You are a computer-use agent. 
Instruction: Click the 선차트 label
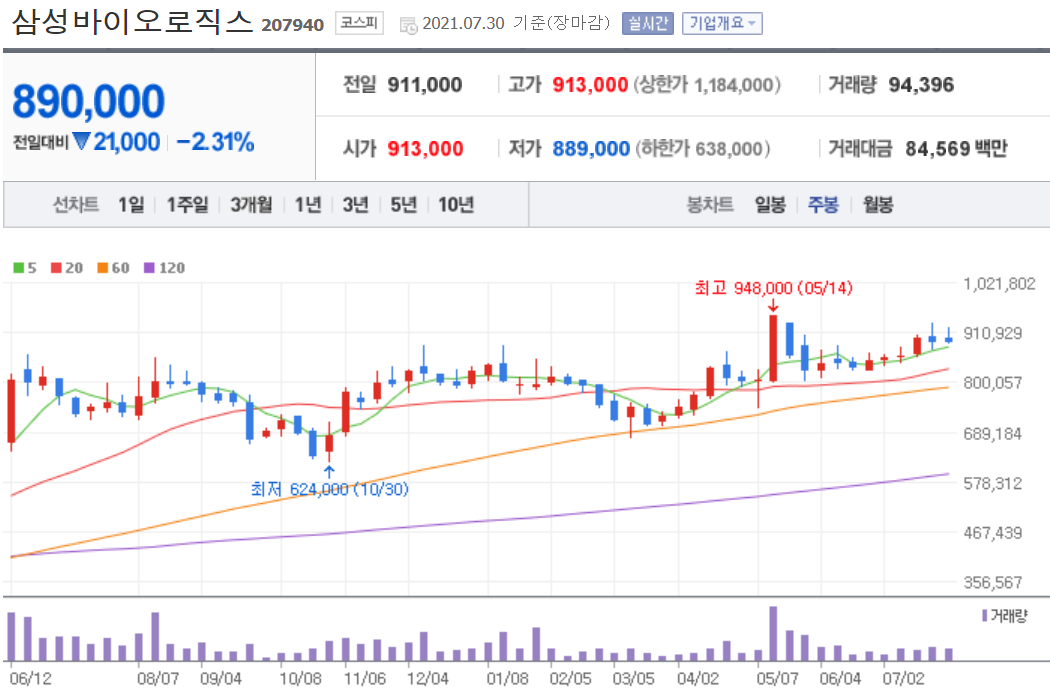(76, 204)
